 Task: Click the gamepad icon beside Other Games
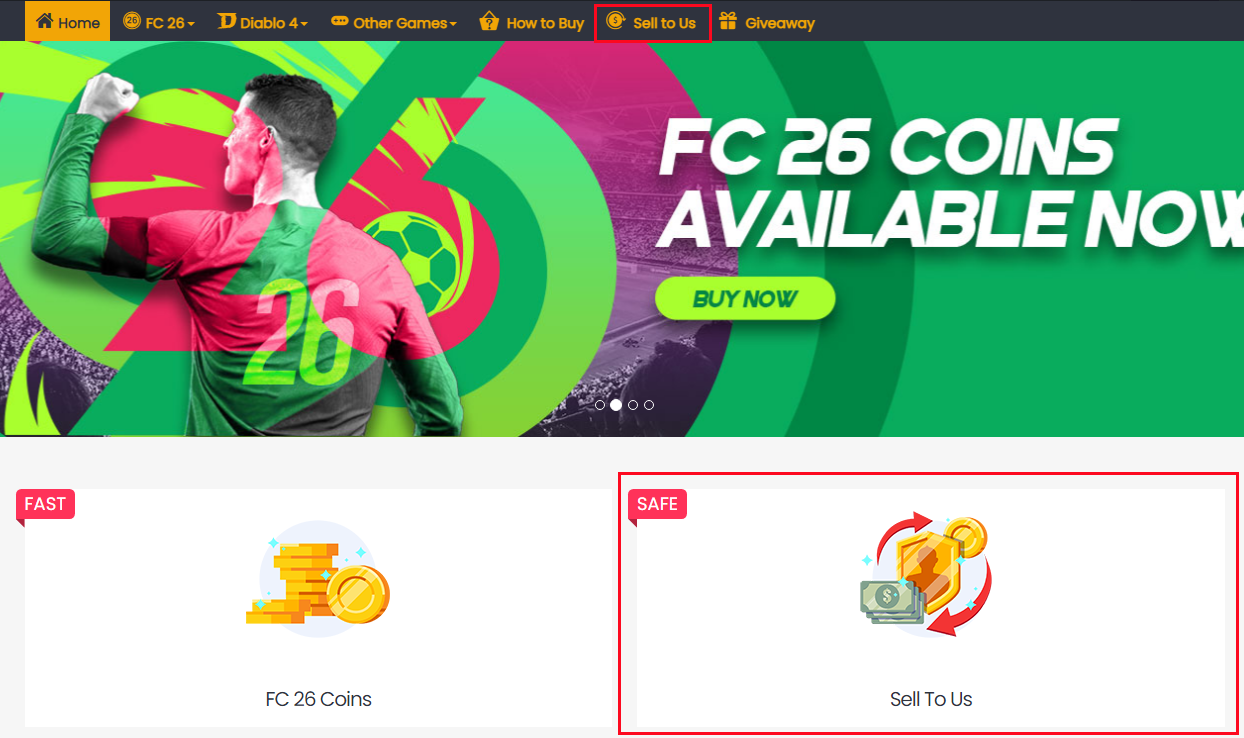click(340, 21)
